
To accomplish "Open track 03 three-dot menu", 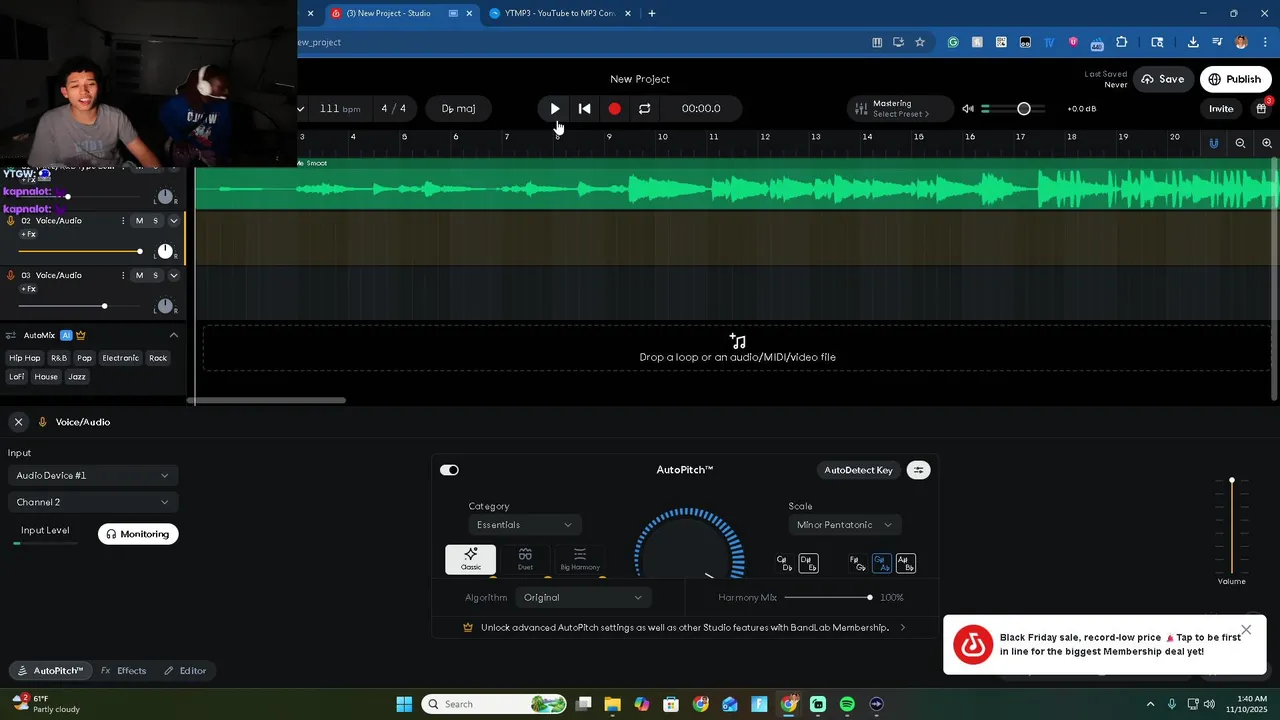I will (x=123, y=275).
